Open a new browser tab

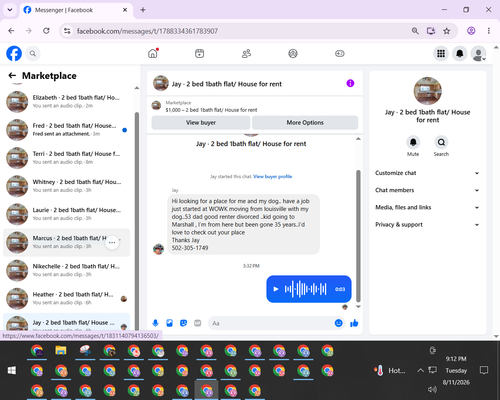tap(143, 10)
